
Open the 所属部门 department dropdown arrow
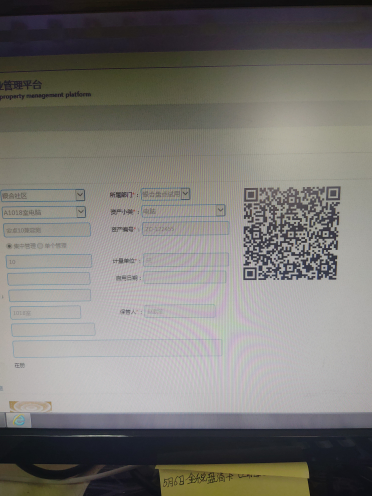[185, 194]
